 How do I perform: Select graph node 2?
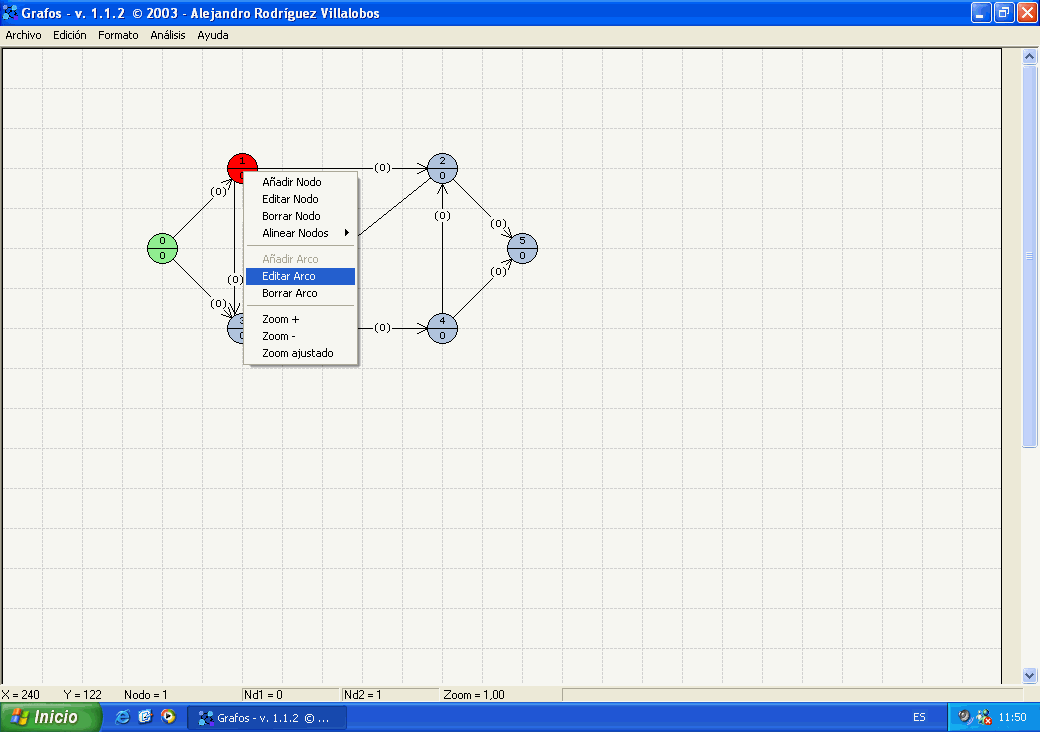click(442, 168)
